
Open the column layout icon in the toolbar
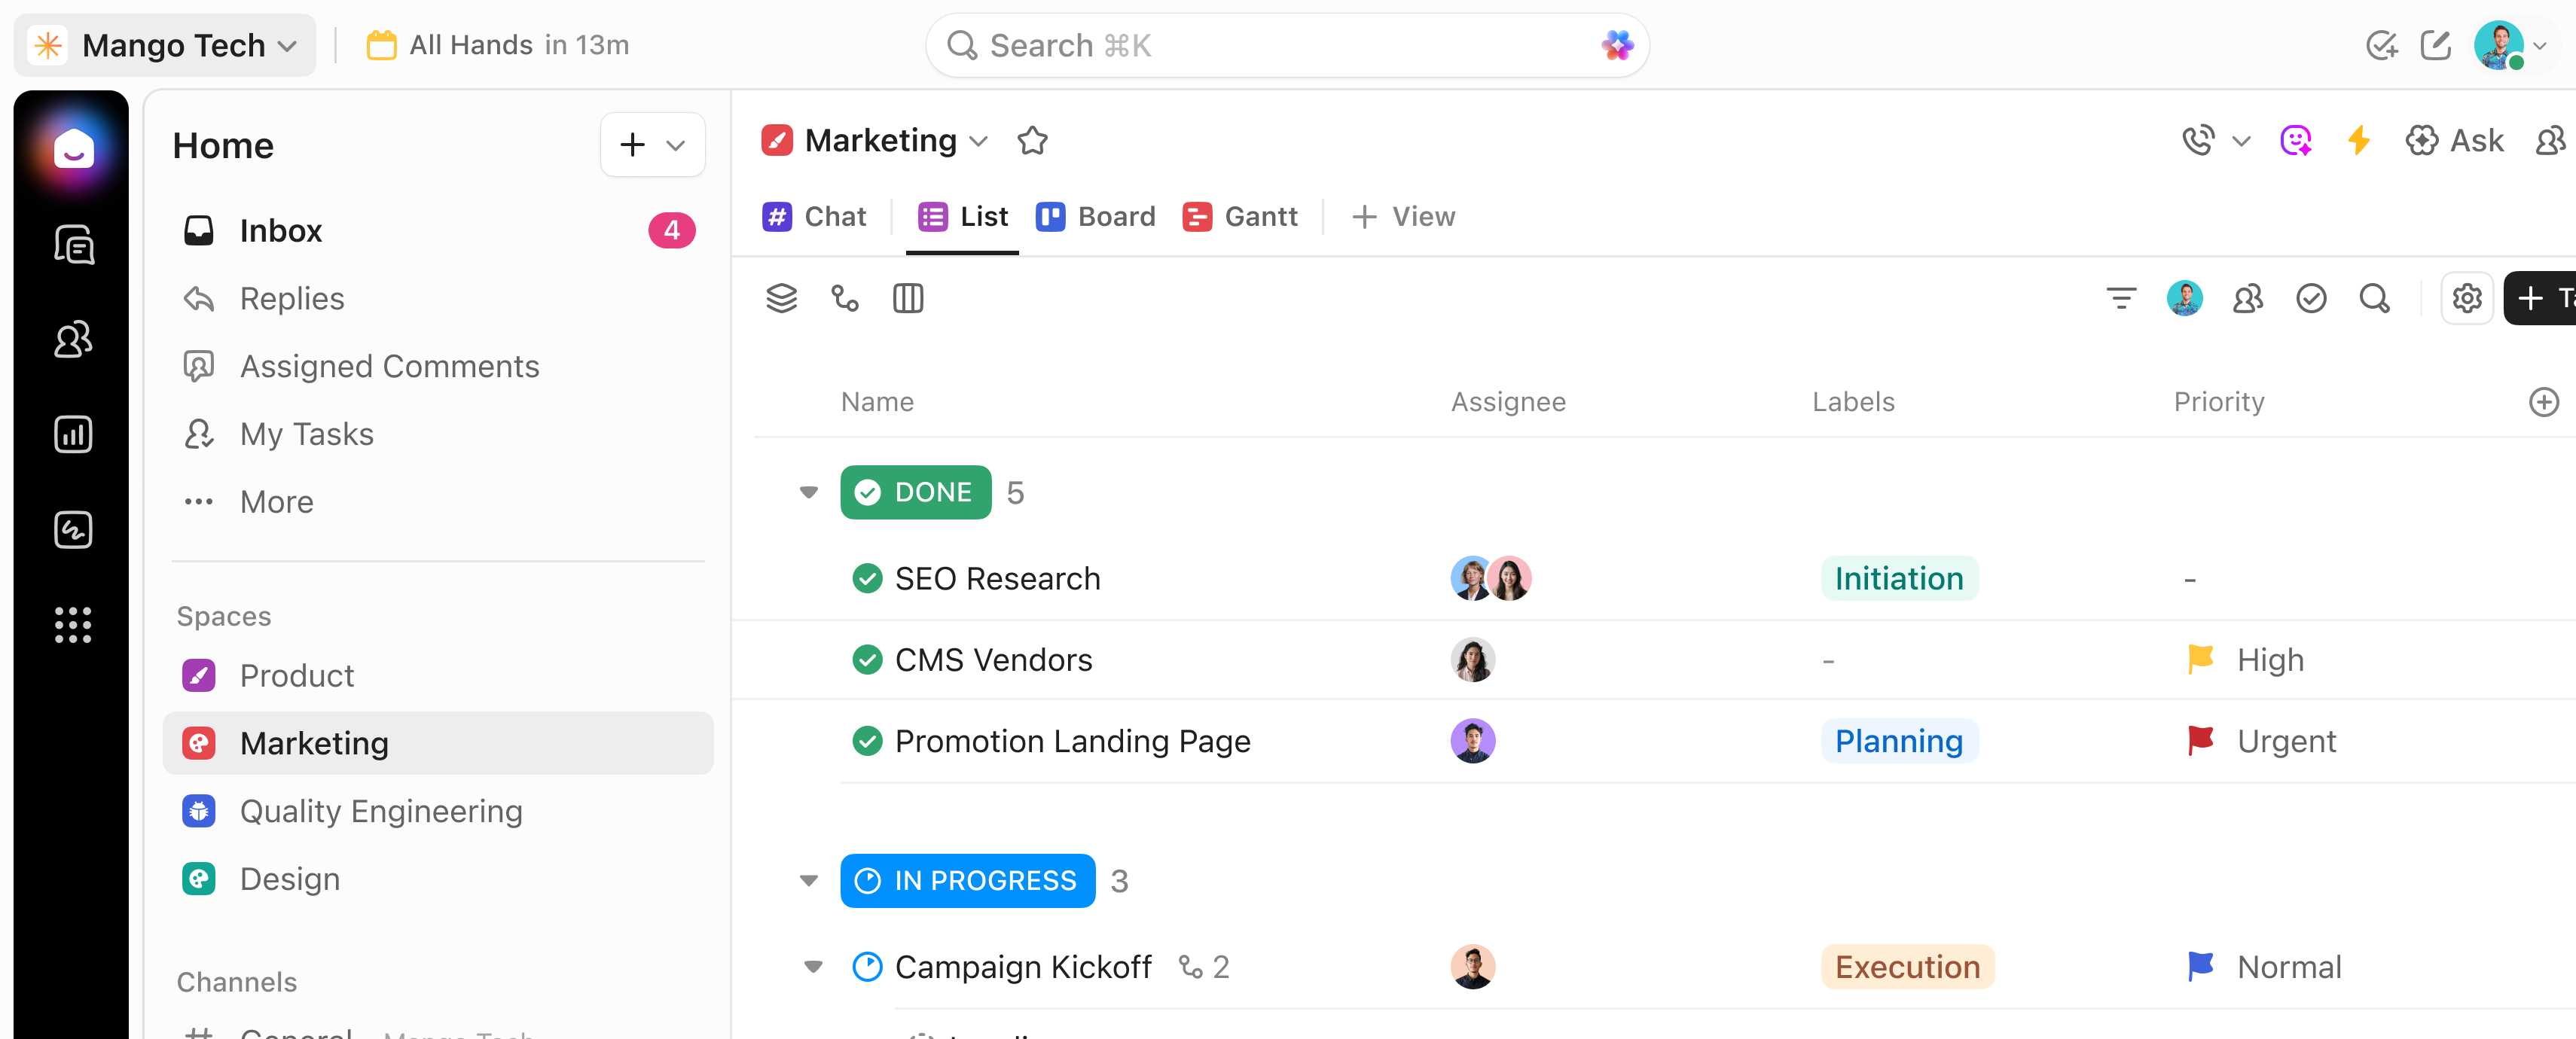click(x=908, y=297)
